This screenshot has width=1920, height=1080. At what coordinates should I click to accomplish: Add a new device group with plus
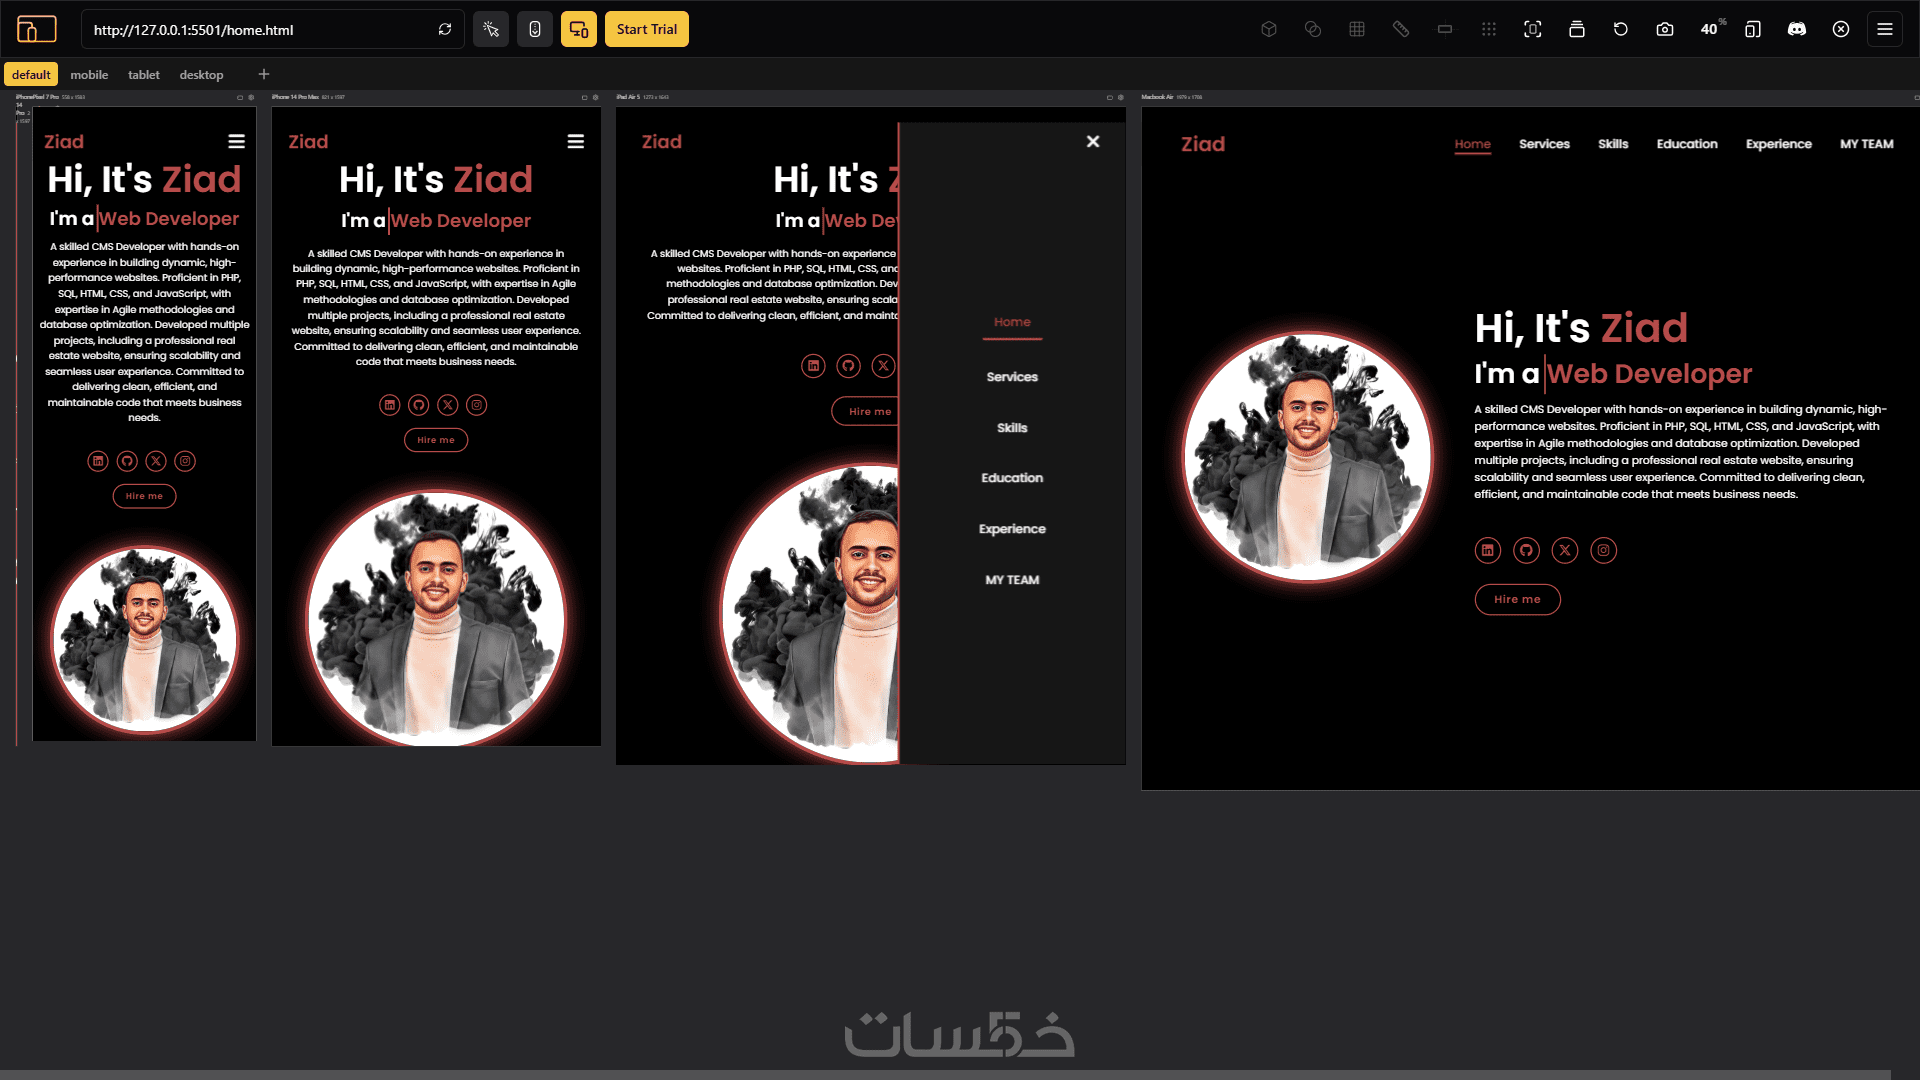point(264,74)
